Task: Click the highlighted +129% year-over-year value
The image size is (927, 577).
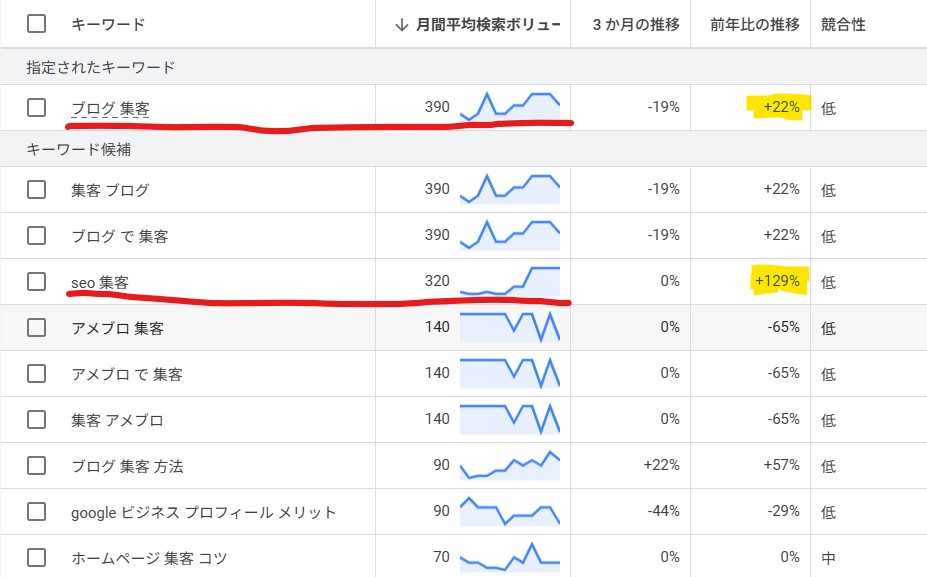Action: coord(778,281)
